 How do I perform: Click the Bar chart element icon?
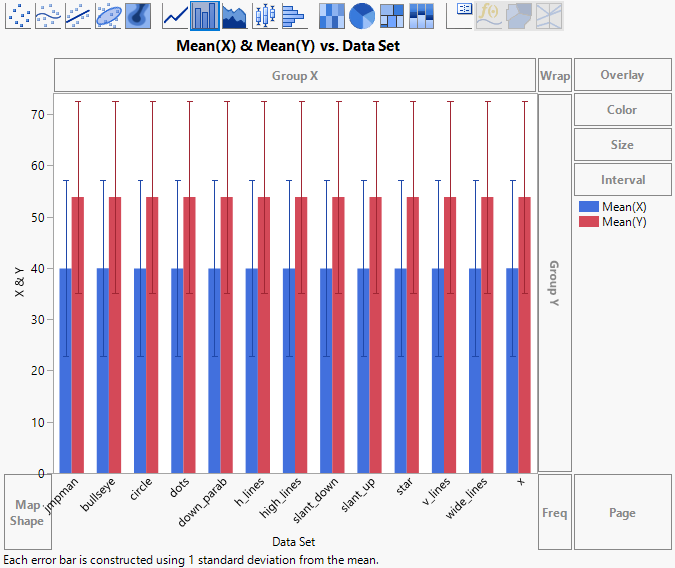pyautogui.click(x=205, y=15)
